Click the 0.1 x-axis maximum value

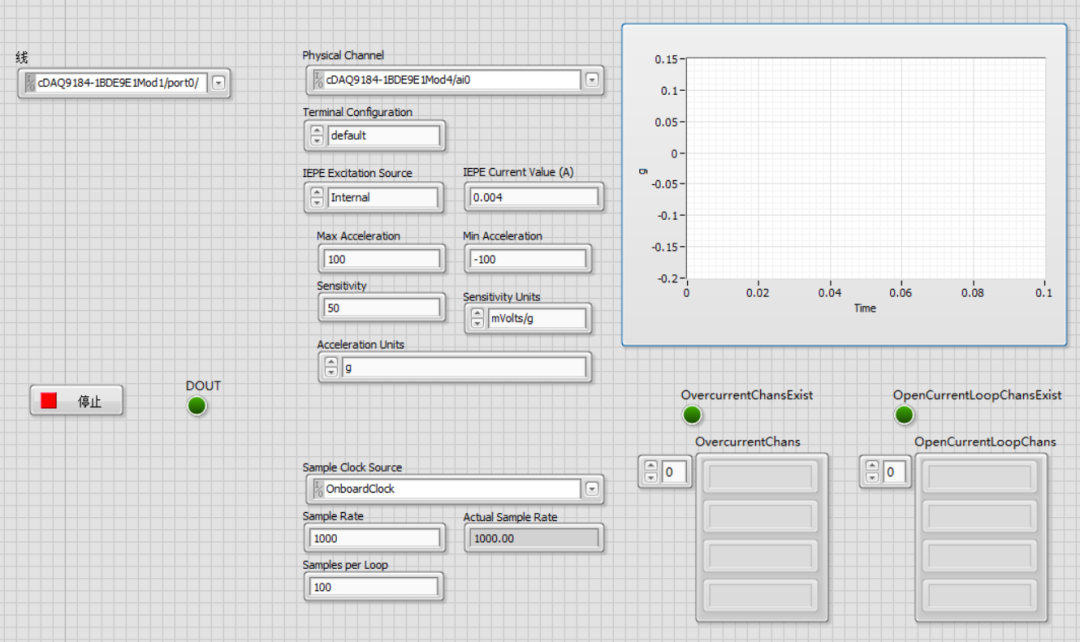point(1043,293)
